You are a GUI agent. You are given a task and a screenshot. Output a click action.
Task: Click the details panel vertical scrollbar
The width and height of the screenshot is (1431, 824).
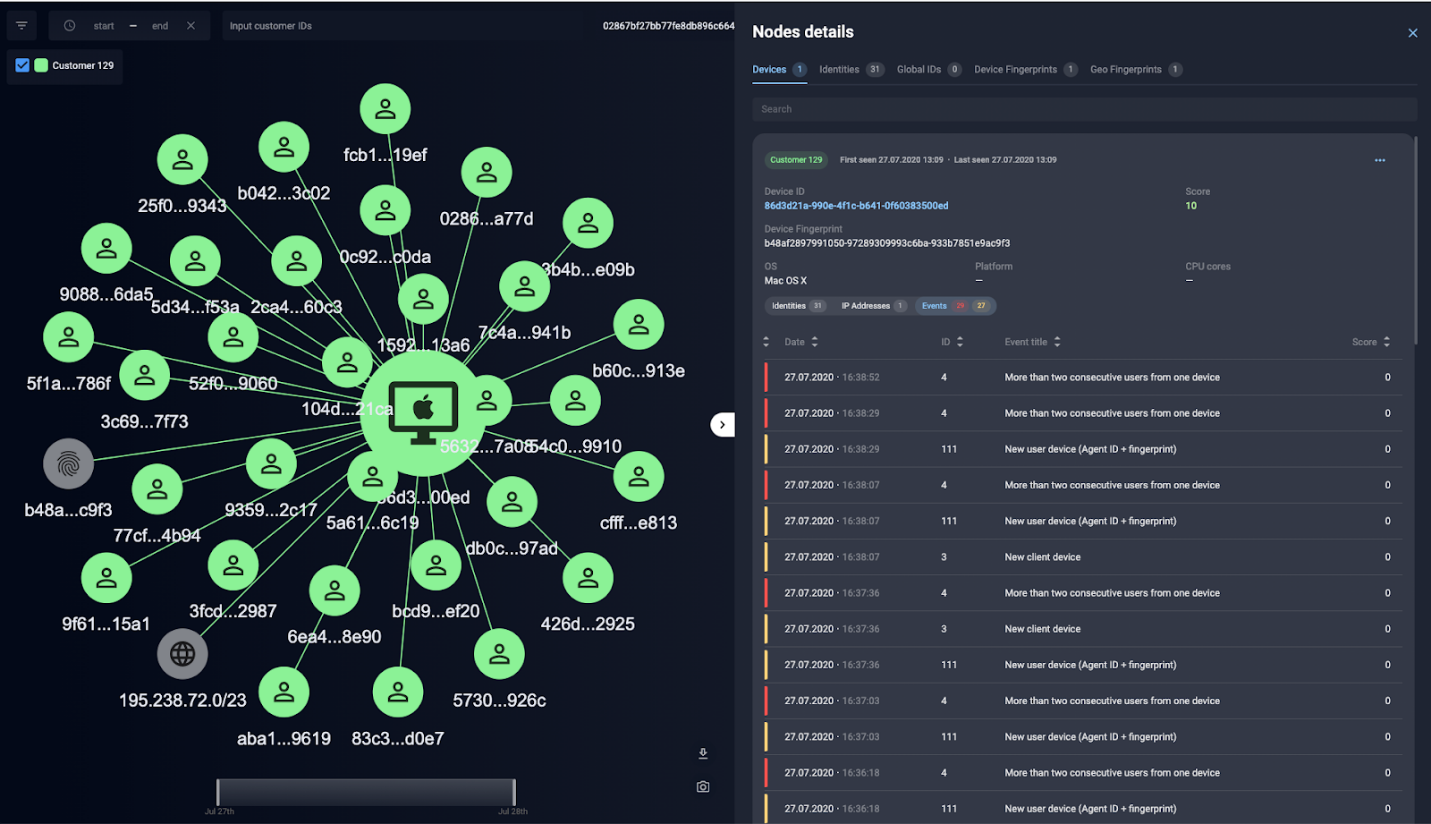[x=1417, y=241]
